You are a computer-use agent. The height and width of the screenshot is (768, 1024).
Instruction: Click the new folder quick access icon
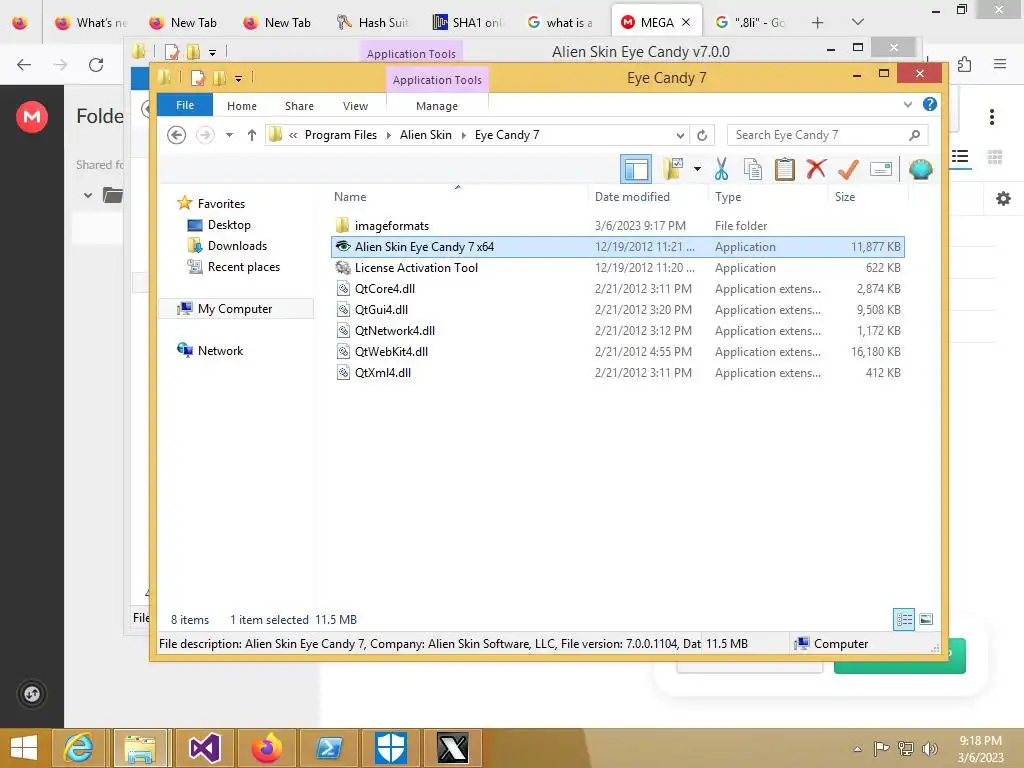pyautogui.click(x=219, y=78)
